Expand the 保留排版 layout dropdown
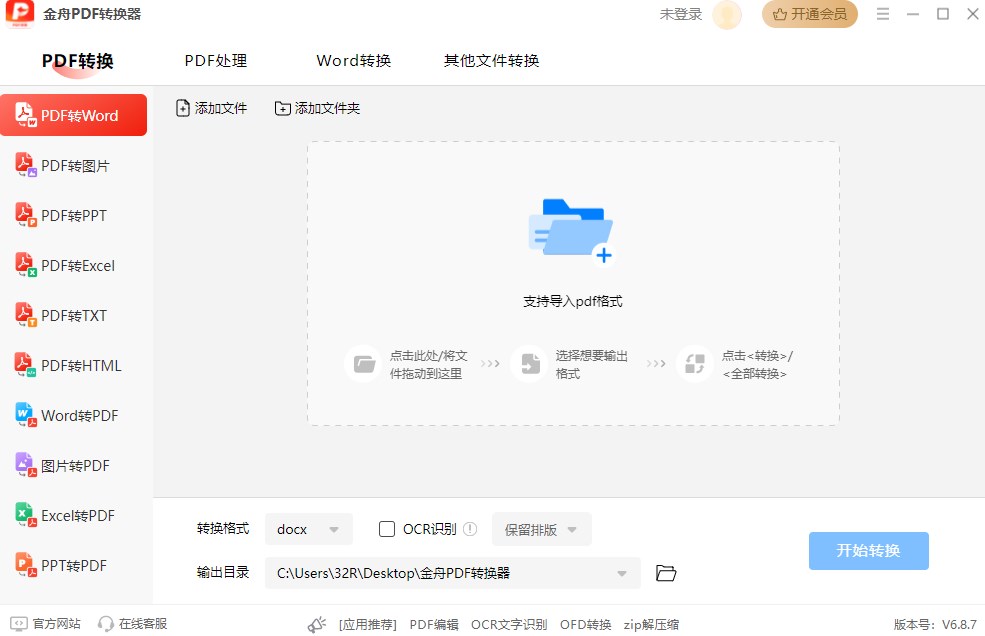This screenshot has height=636, width=985. click(541, 529)
